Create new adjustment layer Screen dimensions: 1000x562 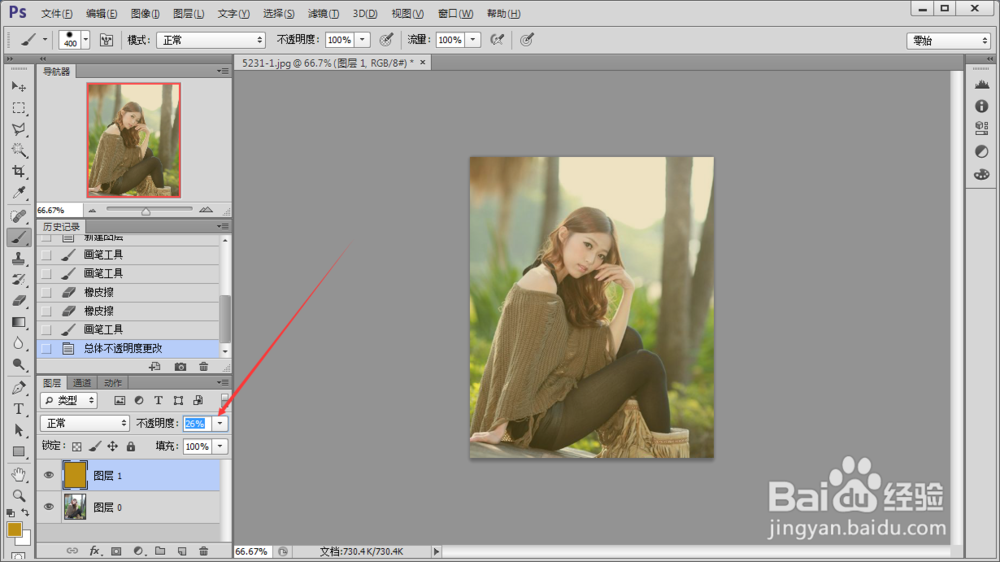(138, 551)
